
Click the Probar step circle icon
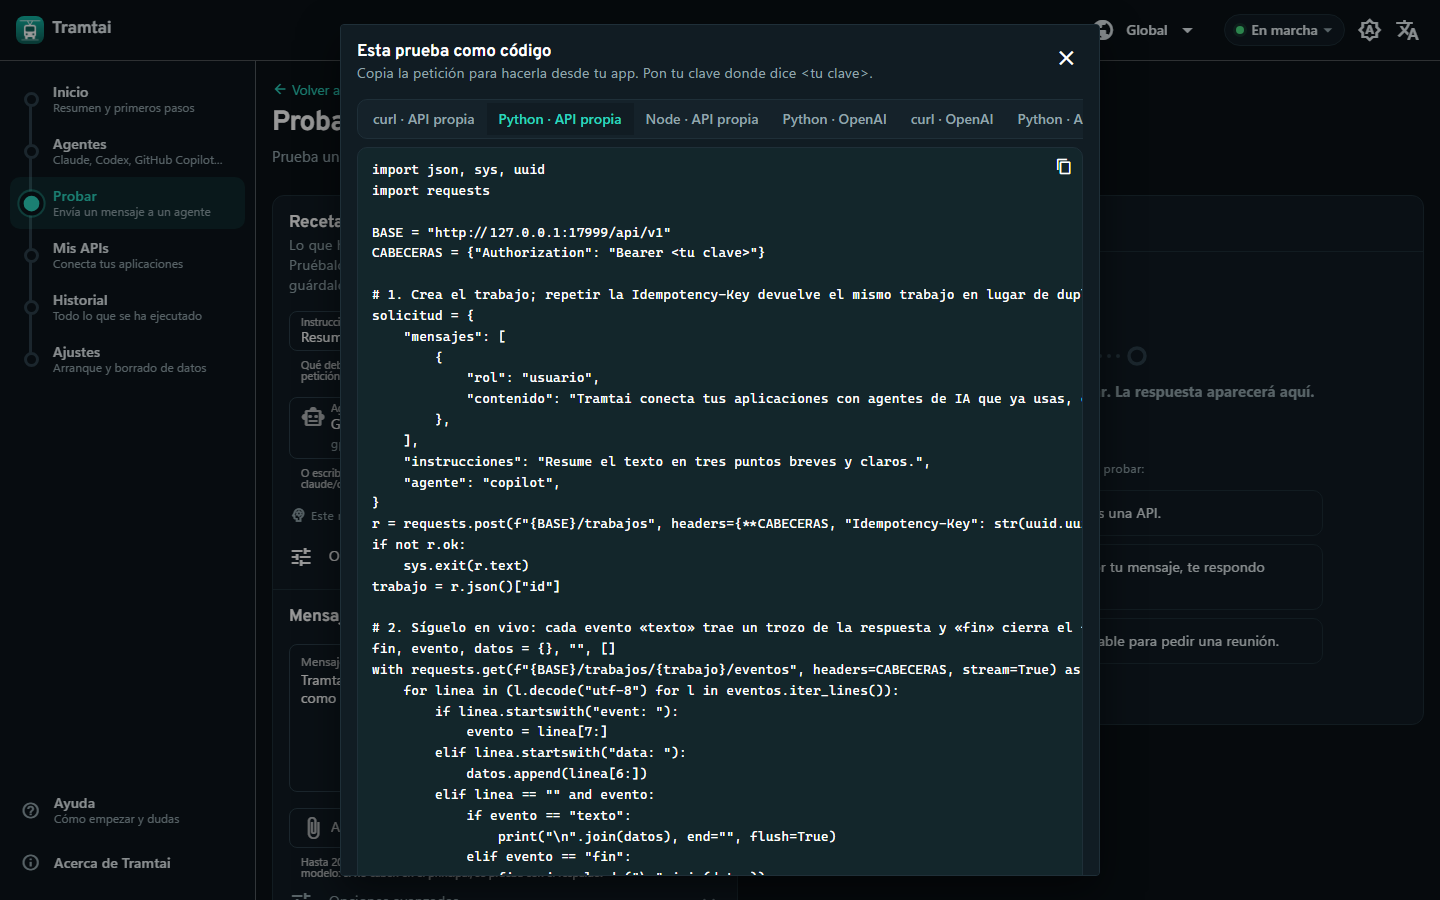pyautogui.click(x=31, y=203)
